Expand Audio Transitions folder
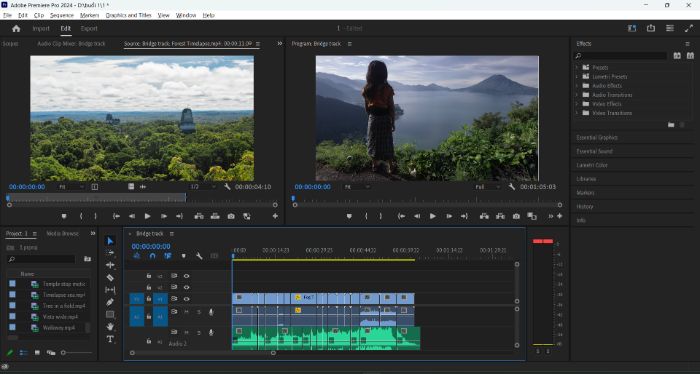The image size is (700, 374). click(576, 95)
